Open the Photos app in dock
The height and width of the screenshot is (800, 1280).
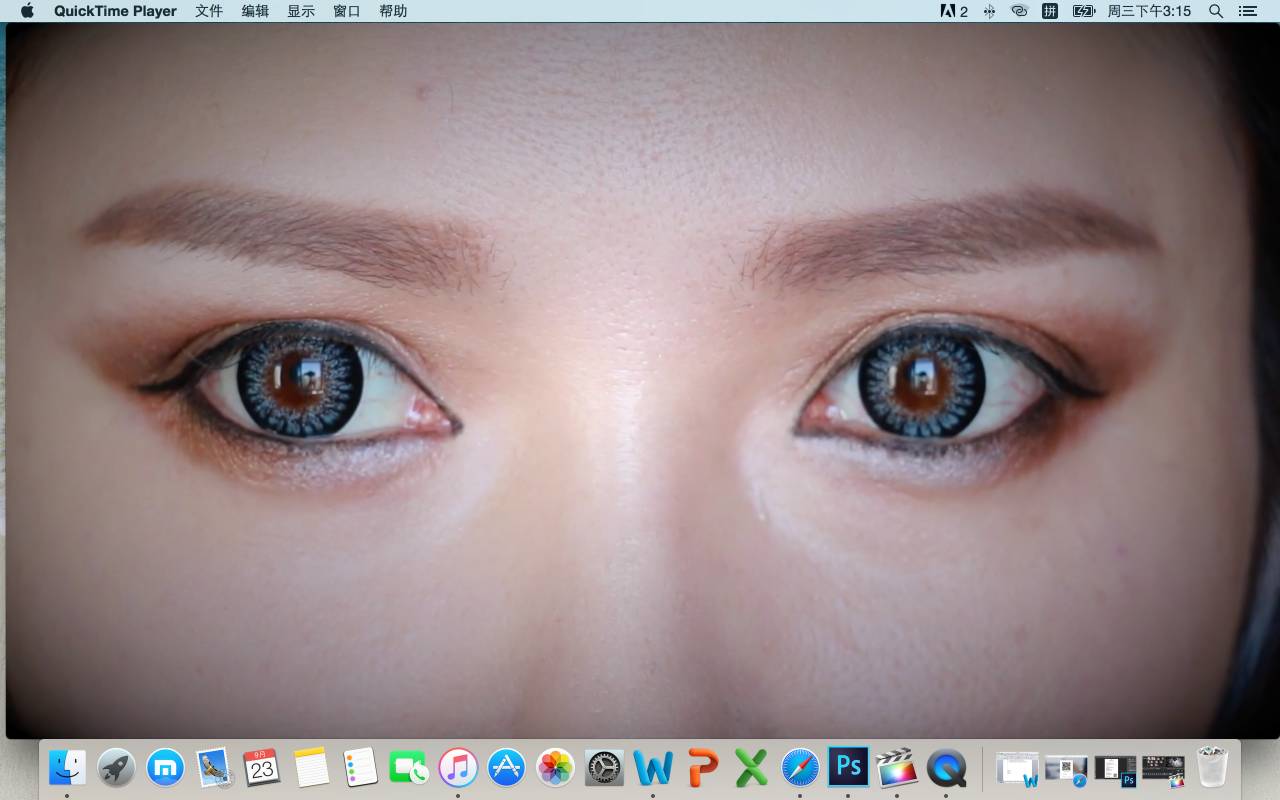(555, 768)
